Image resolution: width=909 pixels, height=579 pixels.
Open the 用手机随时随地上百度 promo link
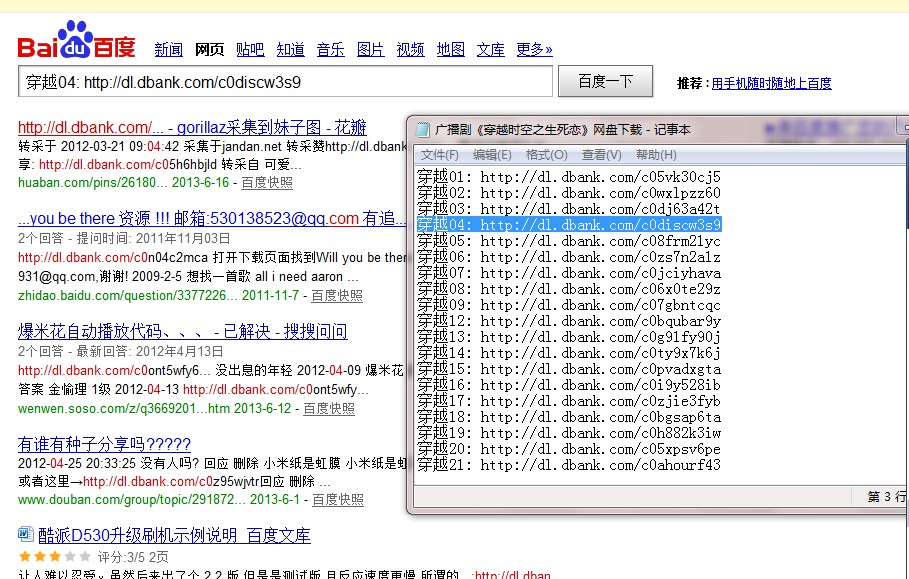click(x=771, y=83)
